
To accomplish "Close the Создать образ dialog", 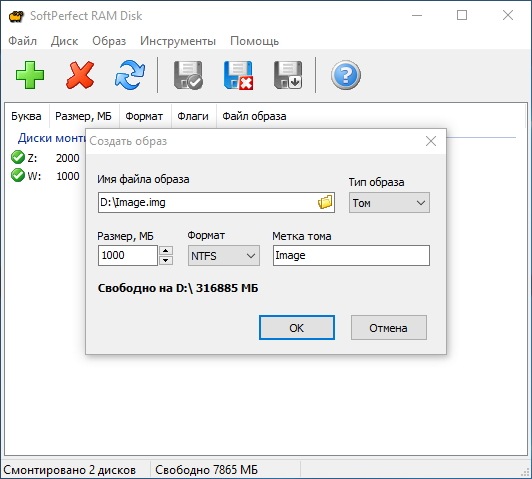I will 431,141.
